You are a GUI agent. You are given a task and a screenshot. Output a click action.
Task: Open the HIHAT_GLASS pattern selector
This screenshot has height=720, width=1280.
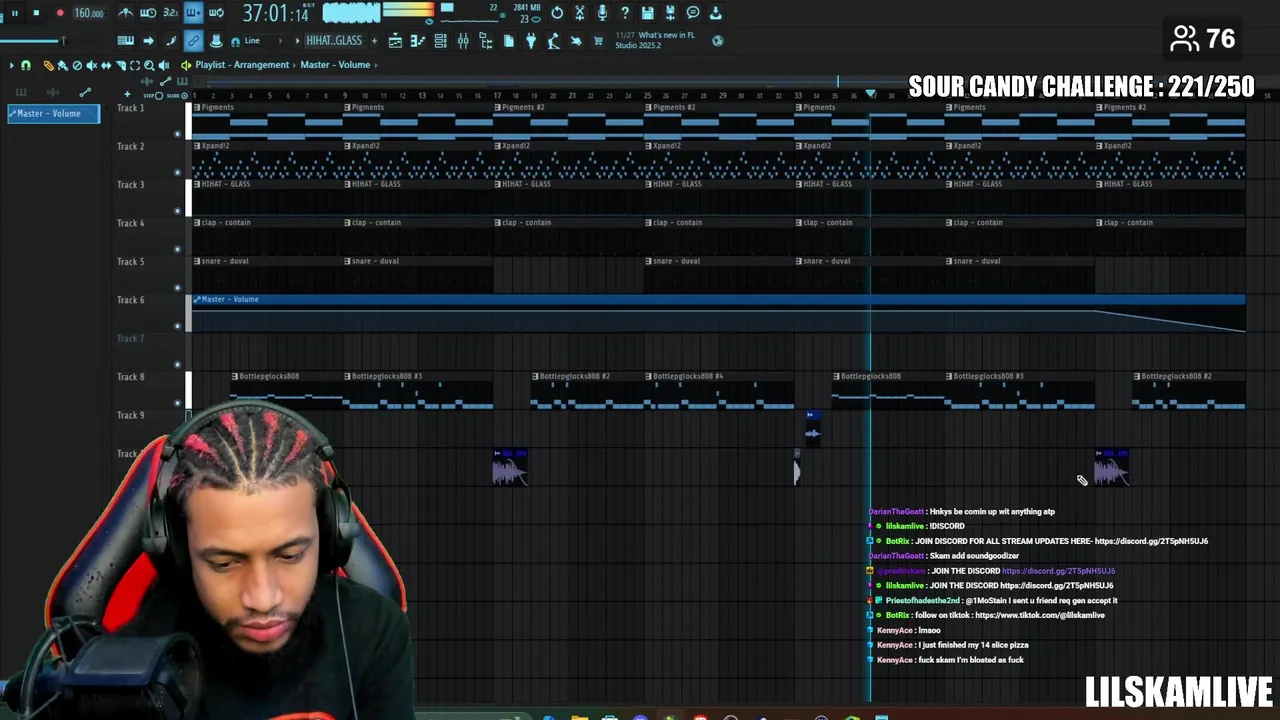[x=334, y=41]
